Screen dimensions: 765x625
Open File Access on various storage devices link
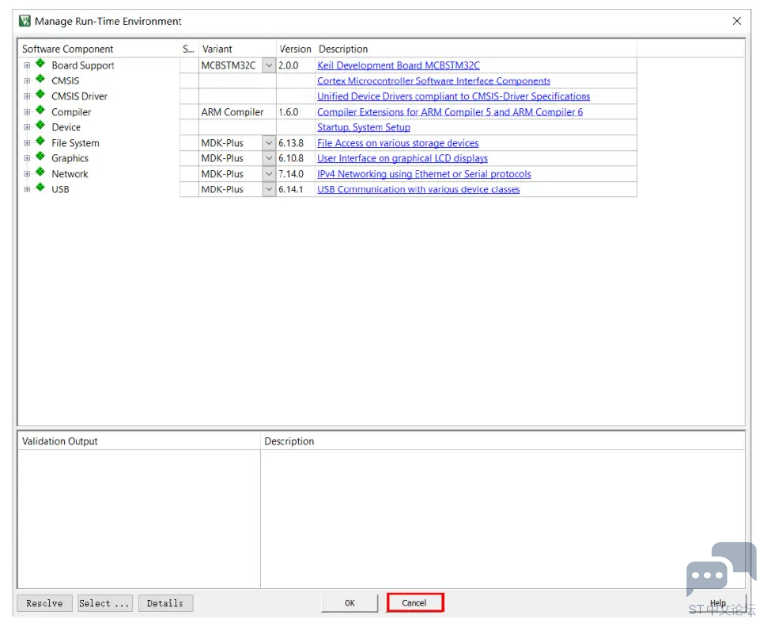[x=398, y=143]
